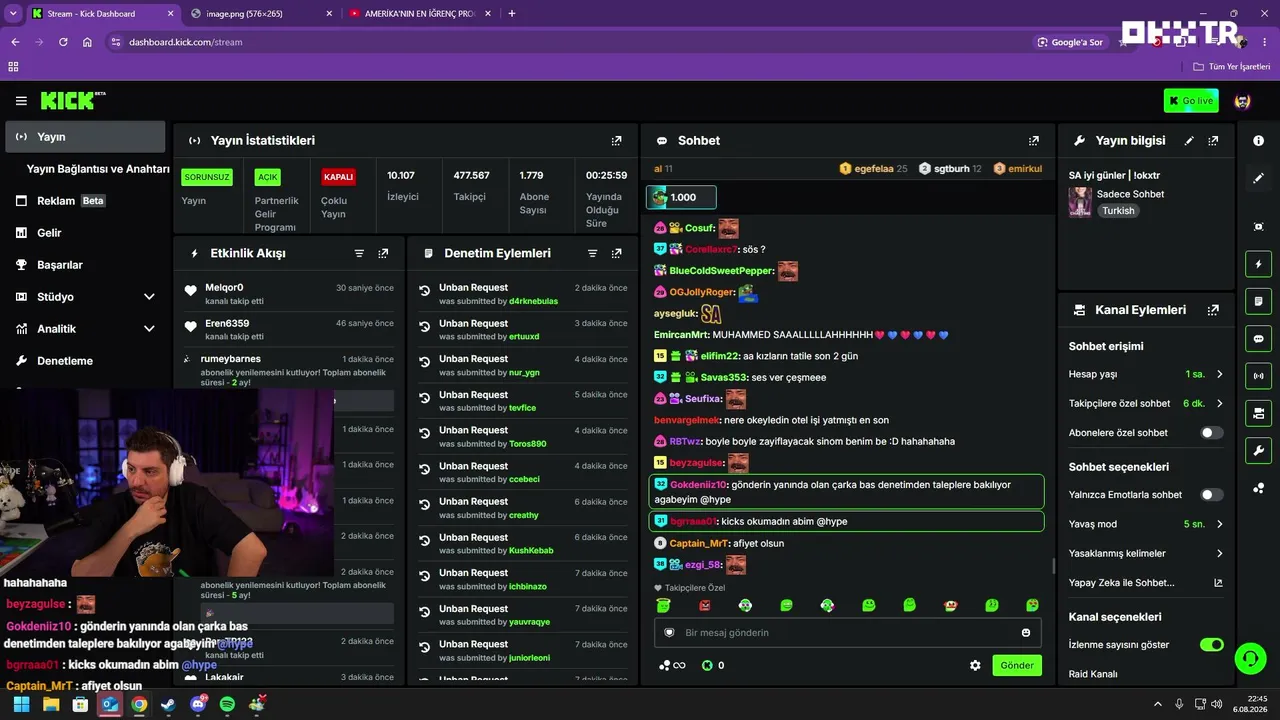Open Tüm Yer İşaretleri bookmarks folder
The width and height of the screenshot is (1280, 720).
pyautogui.click(x=1232, y=67)
